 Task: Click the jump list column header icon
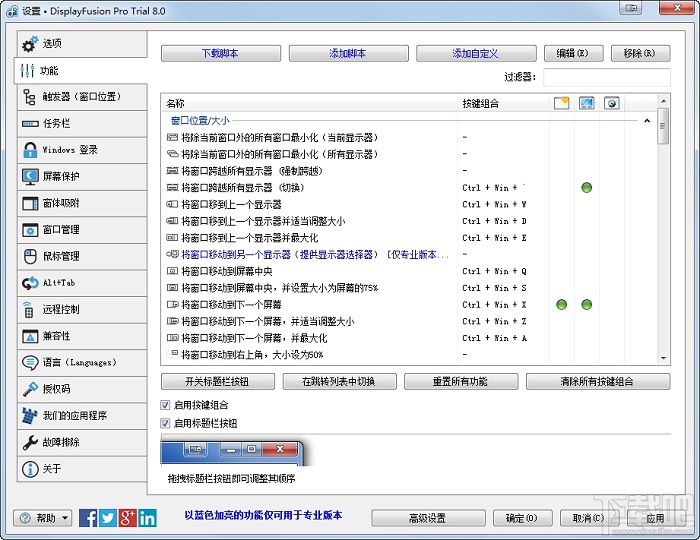(587, 103)
